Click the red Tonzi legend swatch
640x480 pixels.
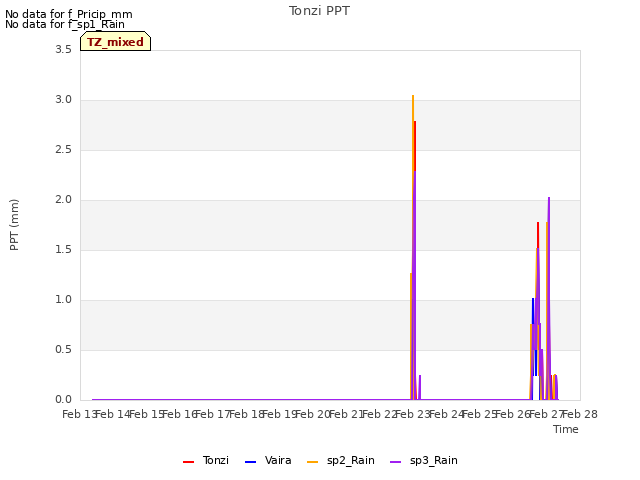(188, 462)
